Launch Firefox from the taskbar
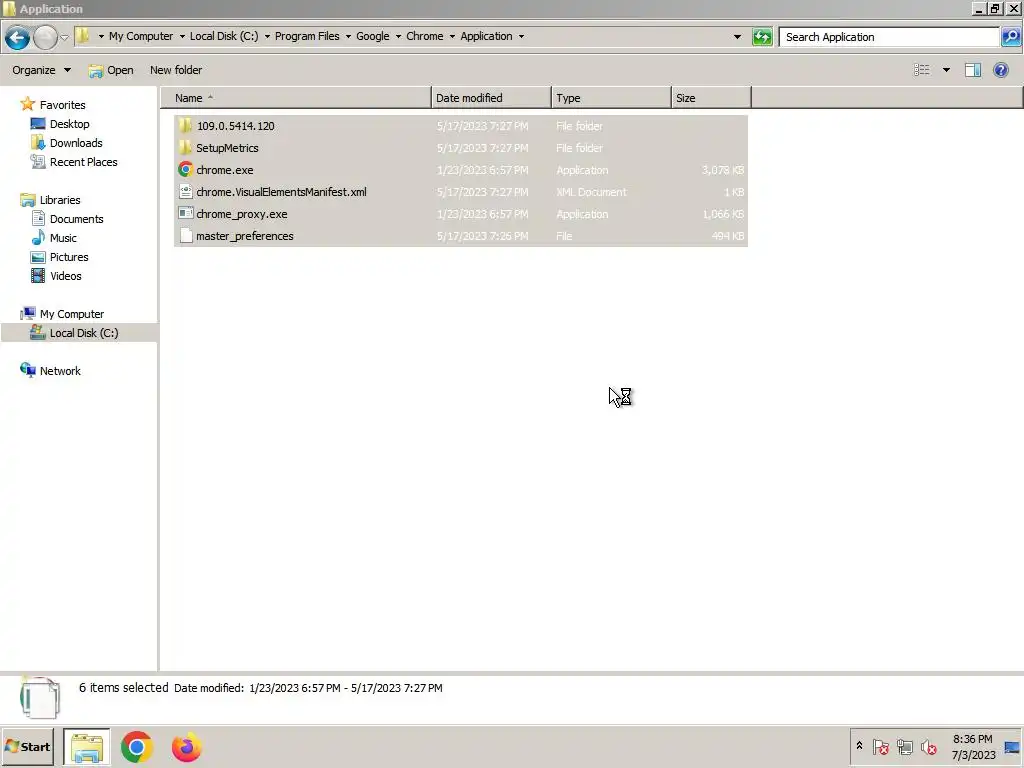The width and height of the screenshot is (1024, 768). pyautogui.click(x=187, y=747)
